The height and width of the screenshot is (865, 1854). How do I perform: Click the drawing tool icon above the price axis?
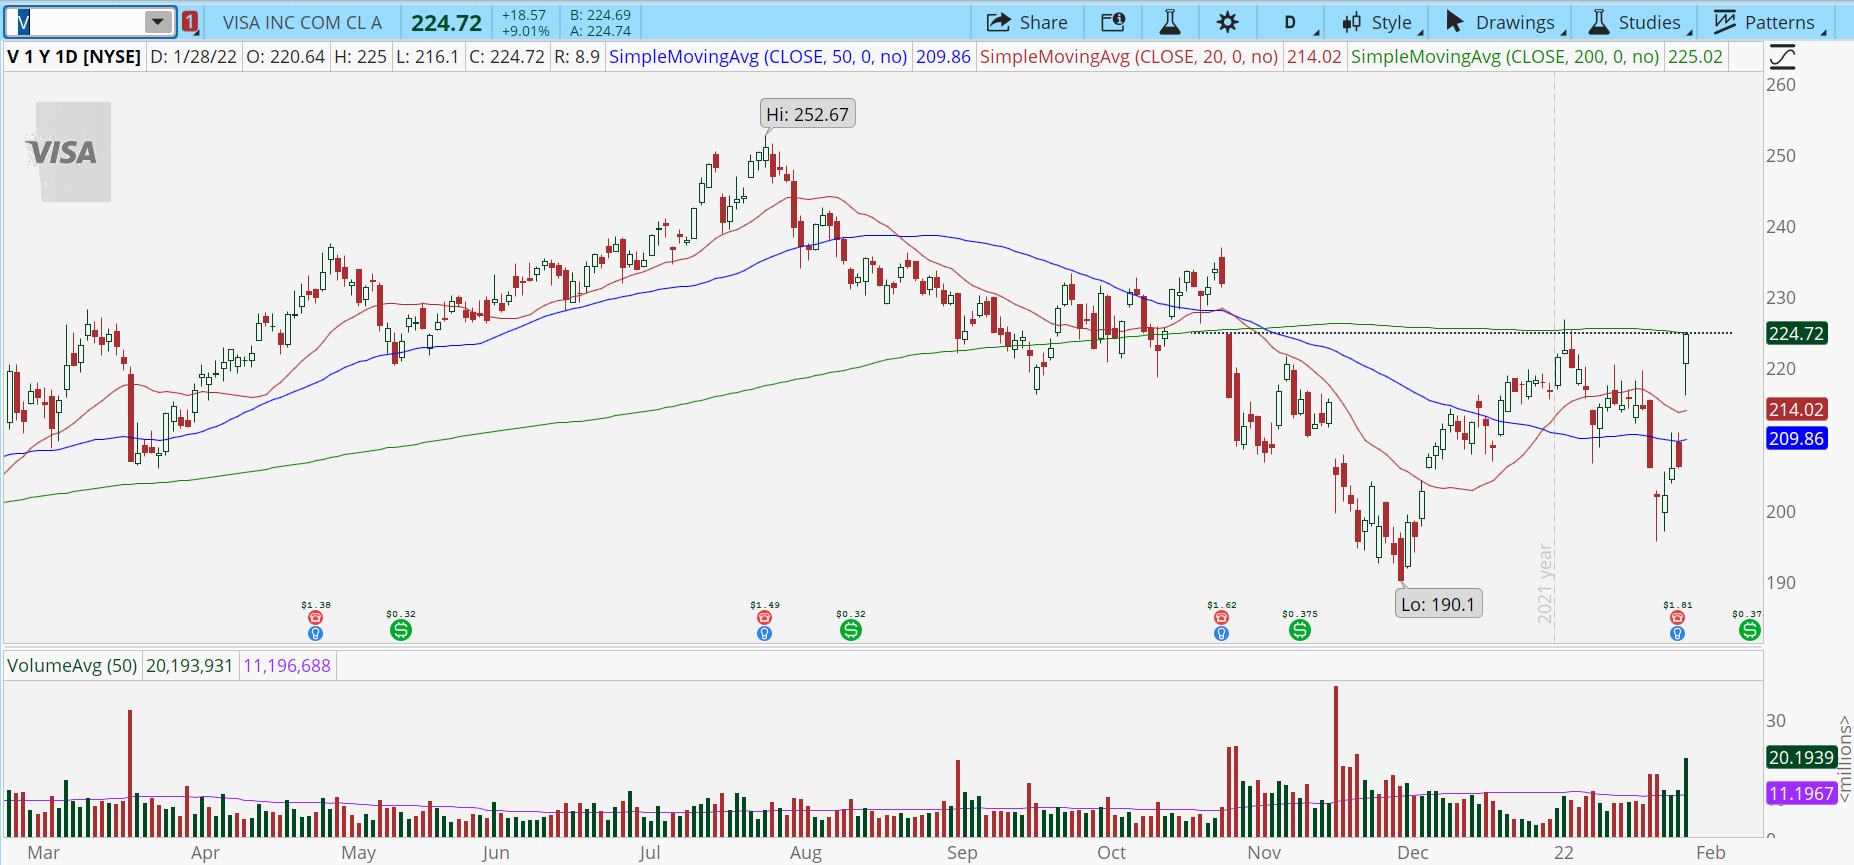tap(1782, 57)
